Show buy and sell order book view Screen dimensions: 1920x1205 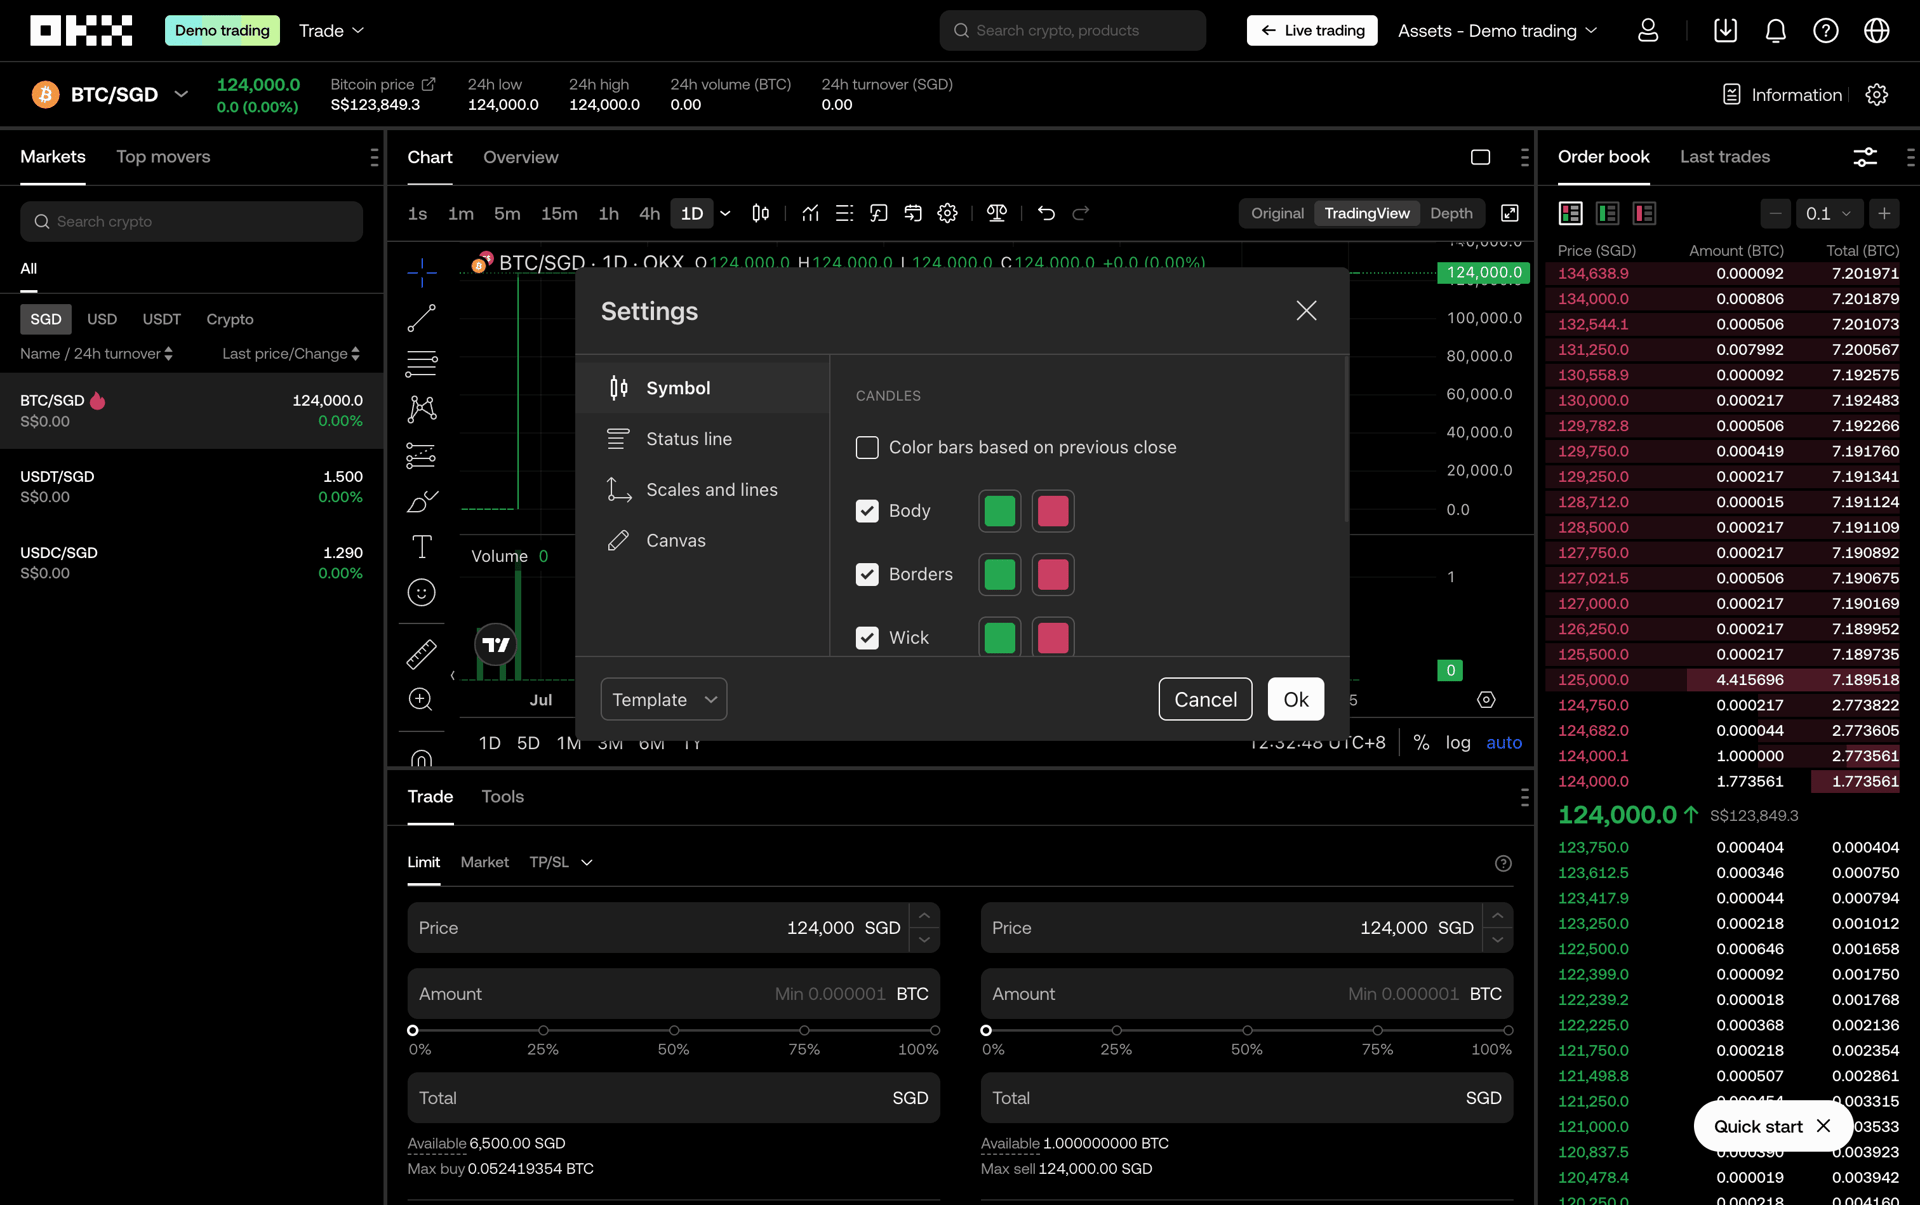pos(1571,213)
